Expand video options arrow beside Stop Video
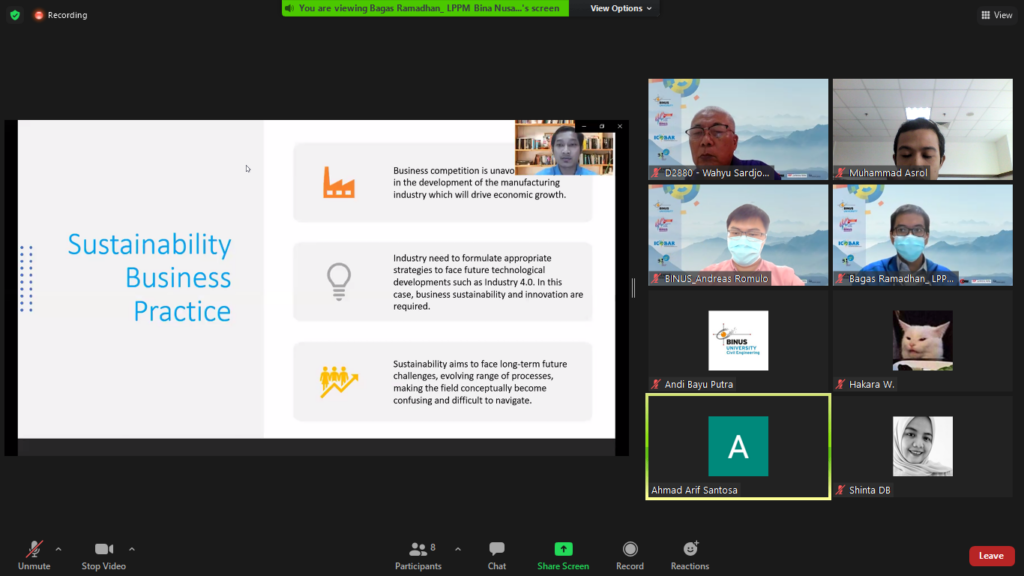 (x=132, y=548)
